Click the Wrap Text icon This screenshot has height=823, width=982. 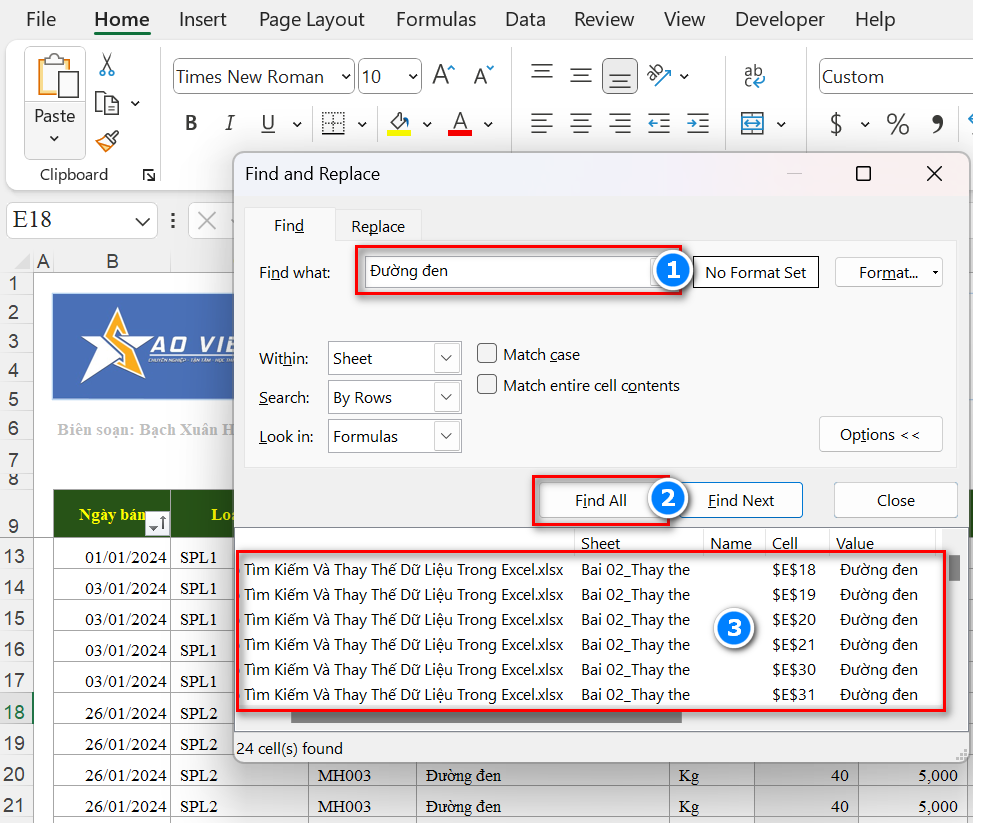coord(754,76)
